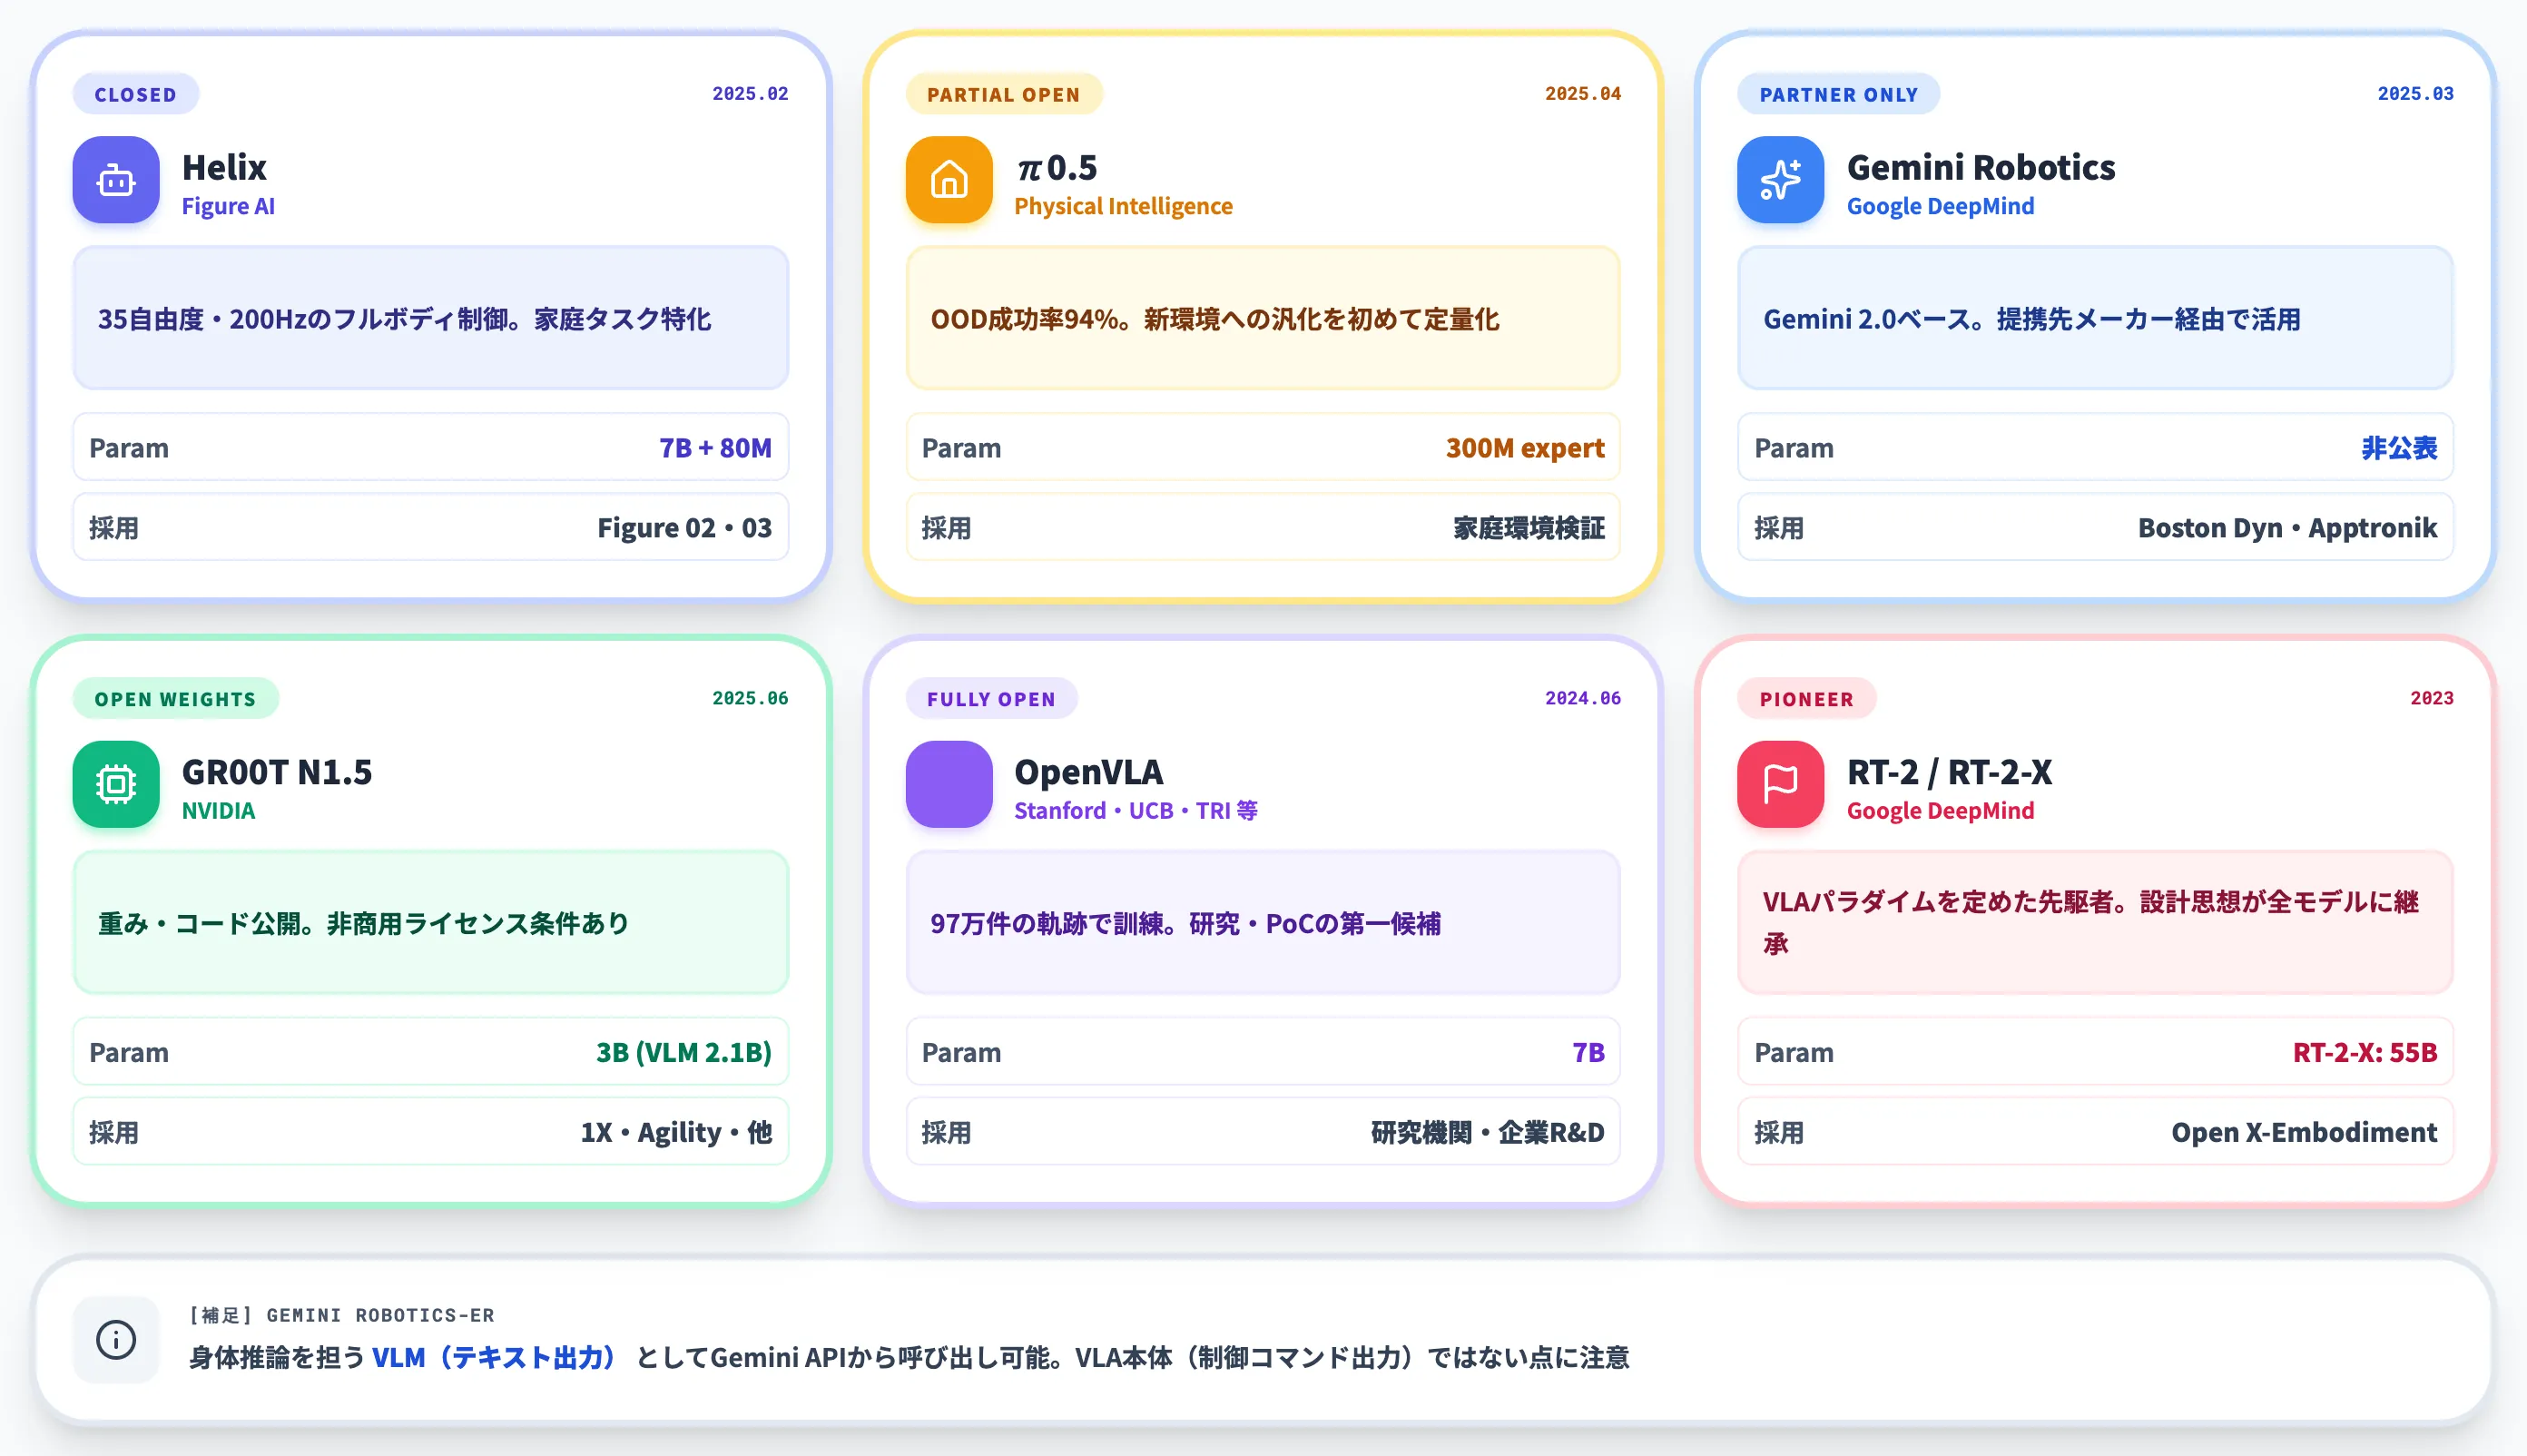
Task: Select the PARTIAL OPEN status badge
Action: click(1004, 95)
